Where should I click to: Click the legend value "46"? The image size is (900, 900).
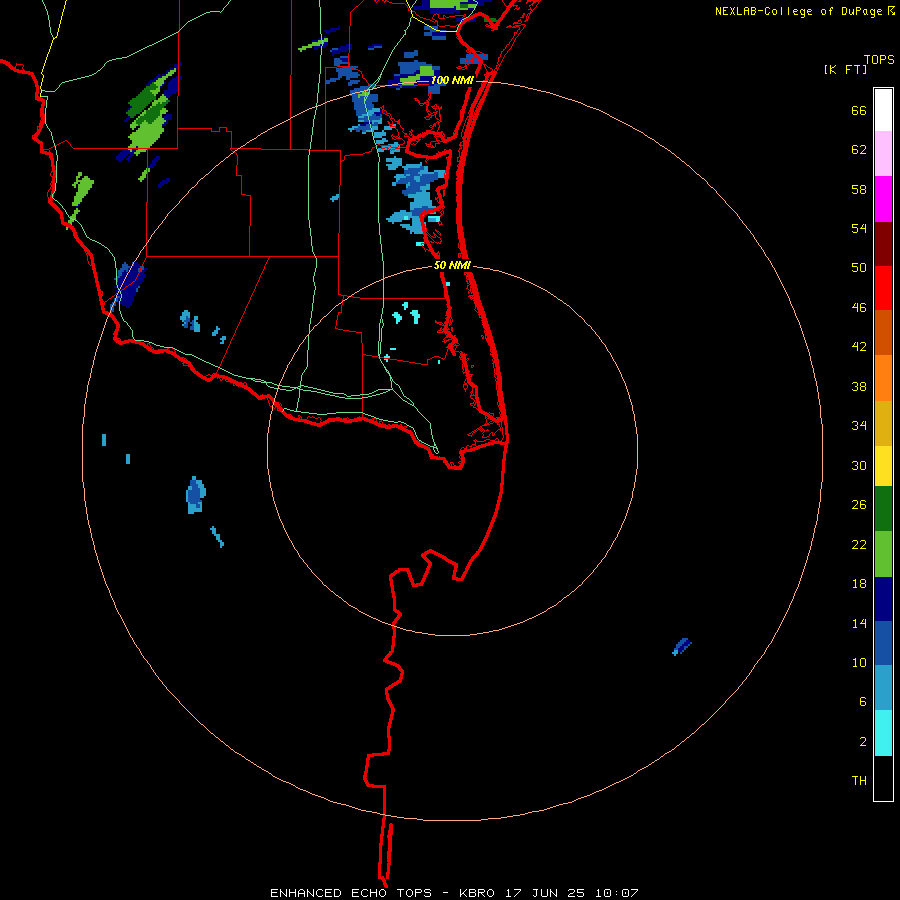[x=859, y=308]
